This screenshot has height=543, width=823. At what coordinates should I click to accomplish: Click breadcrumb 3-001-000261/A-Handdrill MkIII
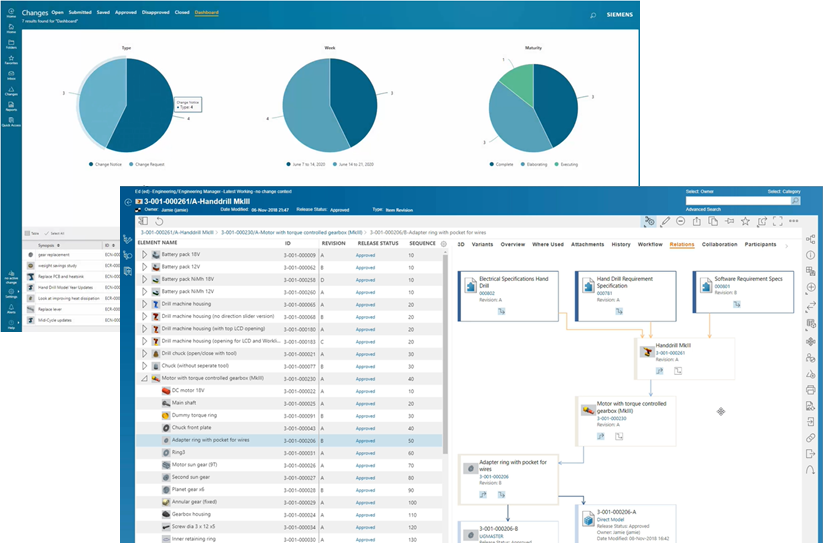pyautogui.click(x=177, y=232)
